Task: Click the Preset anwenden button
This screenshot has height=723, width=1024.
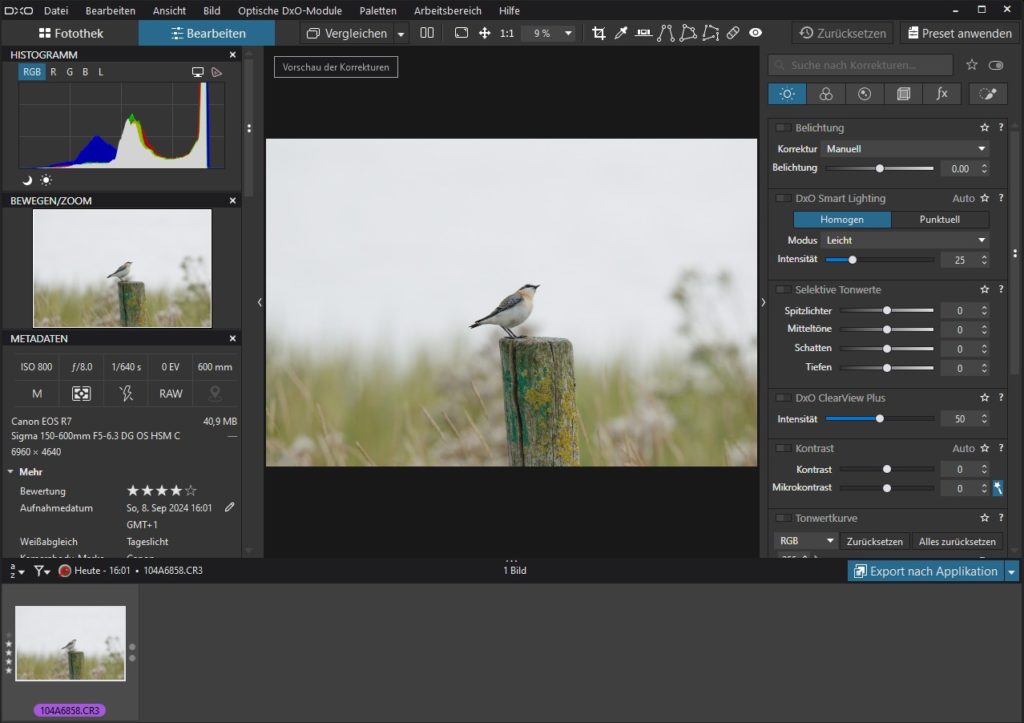Action: pyautogui.click(x=959, y=33)
